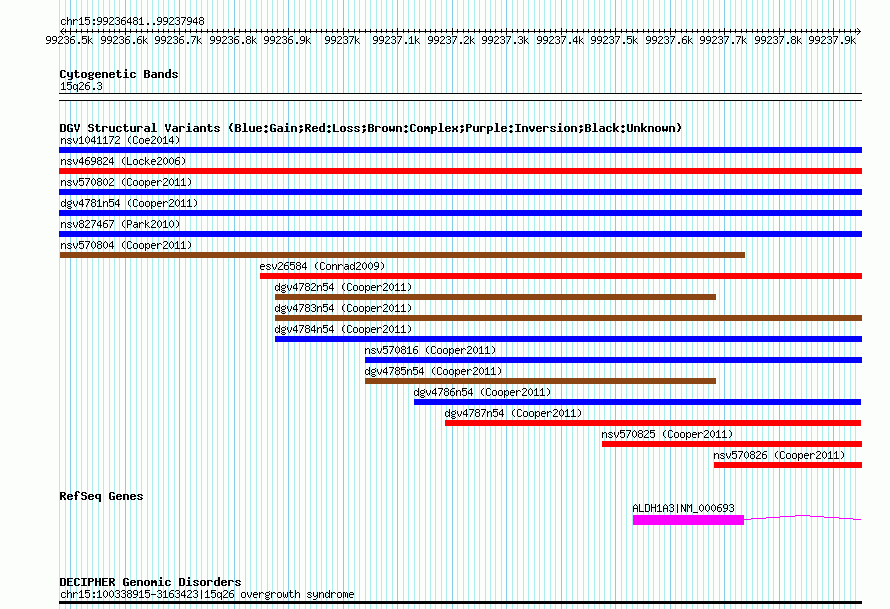Select the magenta ALDH1A3 exon block
This screenshot has height=609, width=890.
[689, 520]
